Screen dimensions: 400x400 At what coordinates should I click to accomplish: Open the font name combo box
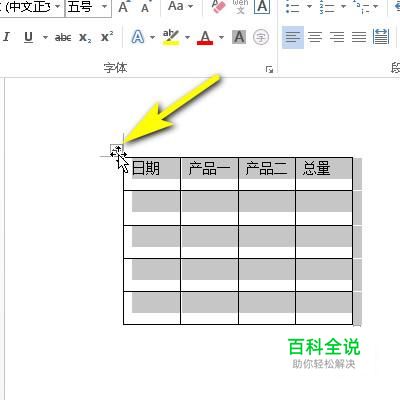[32, 7]
